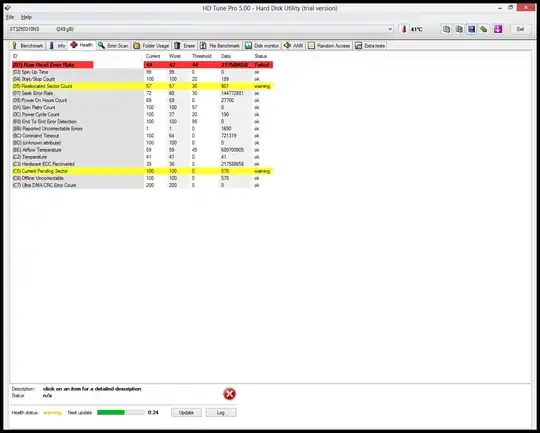Click the Data column header

tap(226, 56)
